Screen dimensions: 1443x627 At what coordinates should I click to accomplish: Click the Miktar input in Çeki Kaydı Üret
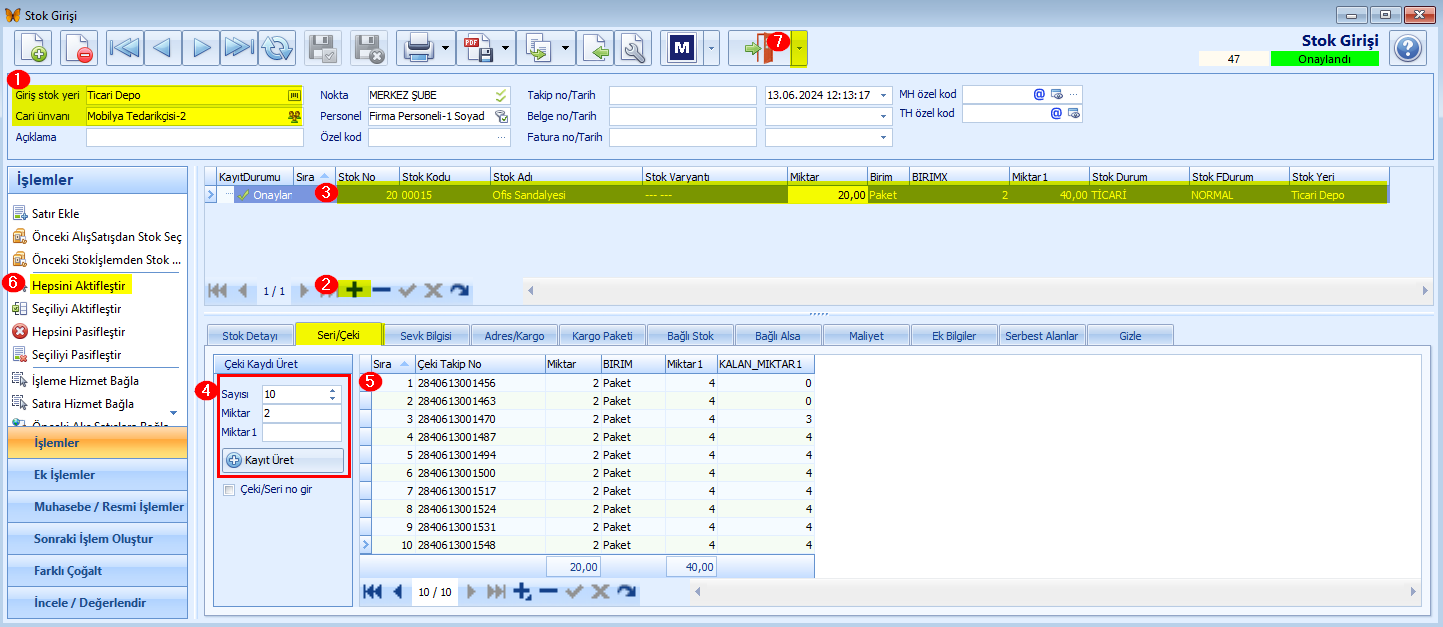click(302, 413)
